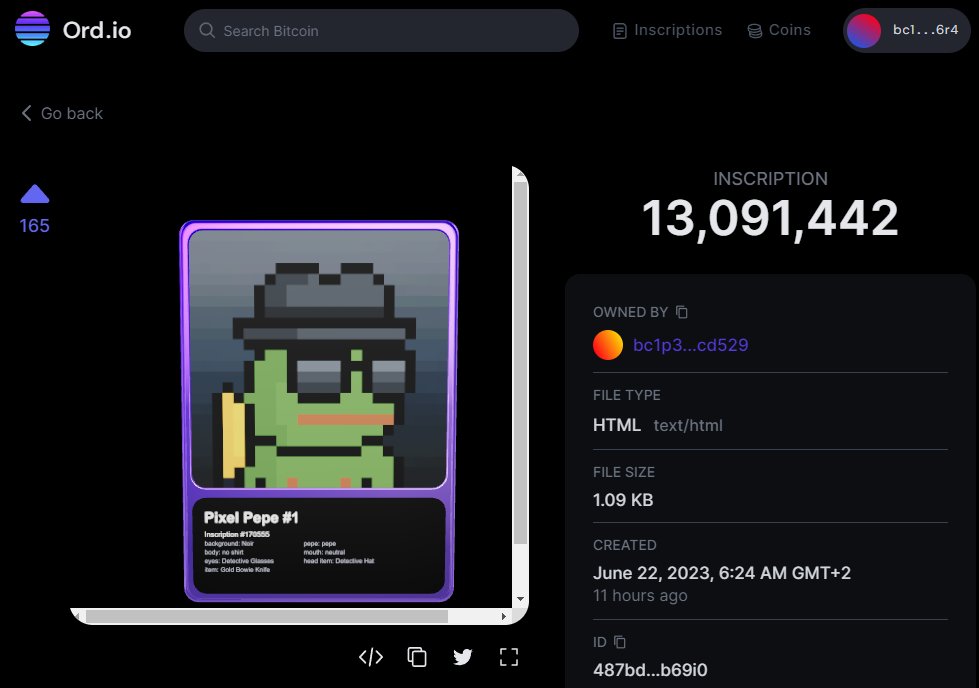Copy inscription ID with ID copy icon
The image size is (979, 688).
click(x=619, y=642)
